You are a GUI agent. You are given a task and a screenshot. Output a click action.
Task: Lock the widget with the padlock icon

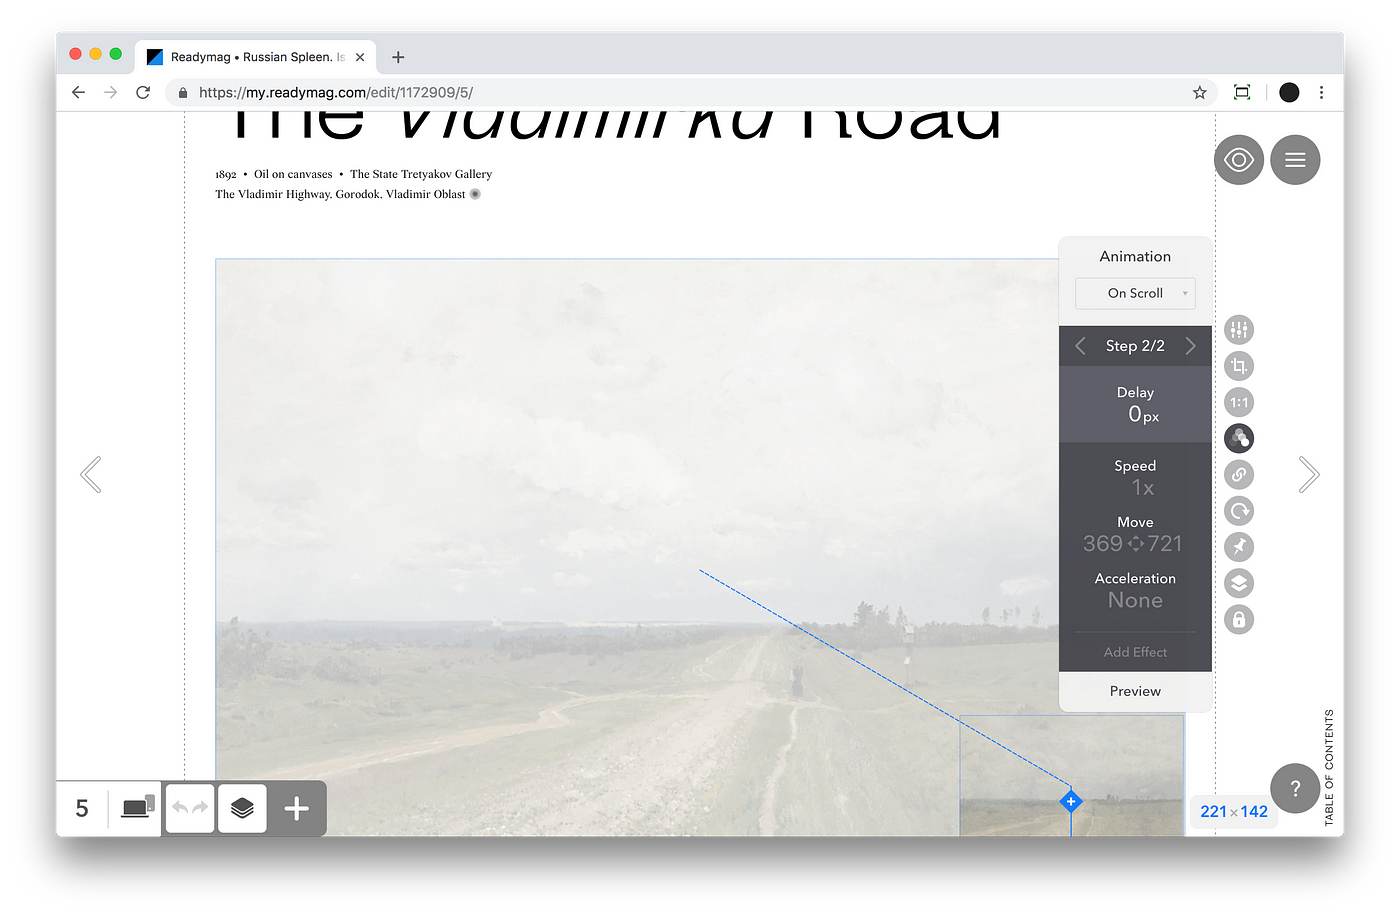(1239, 619)
